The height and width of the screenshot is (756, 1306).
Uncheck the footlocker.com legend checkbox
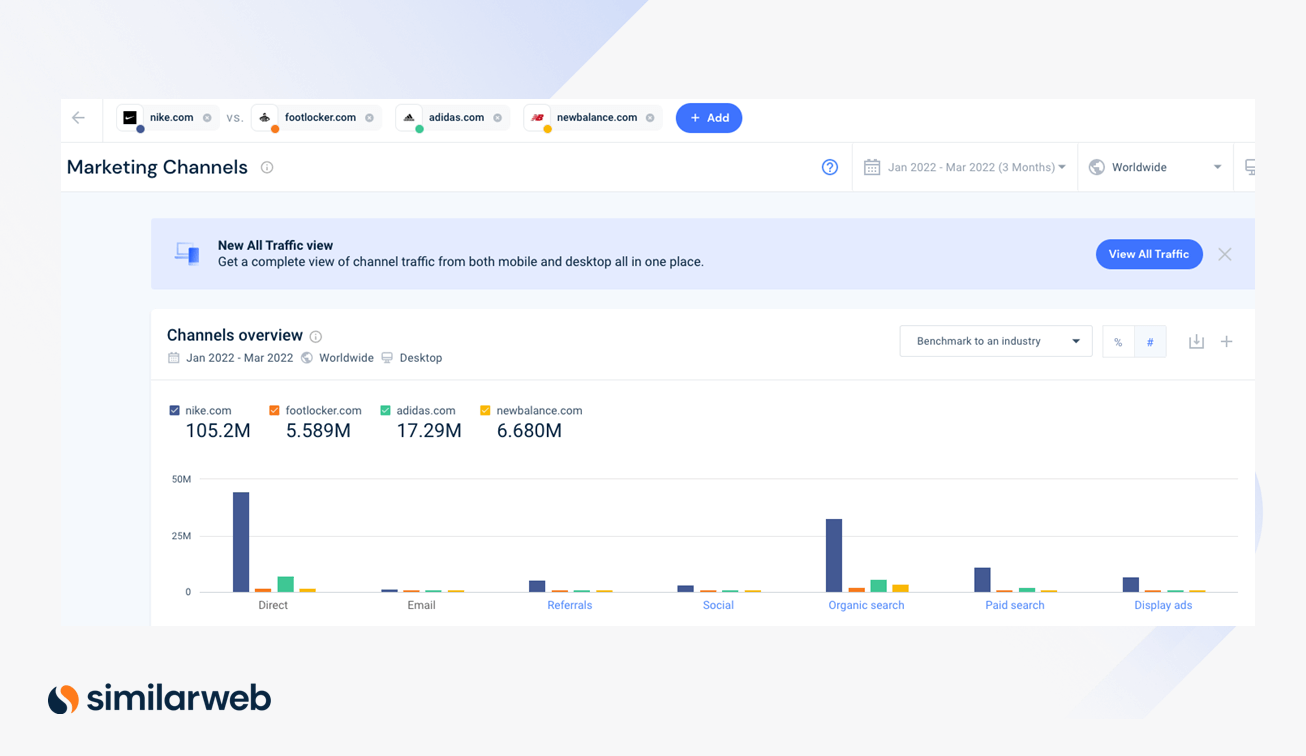275,411
